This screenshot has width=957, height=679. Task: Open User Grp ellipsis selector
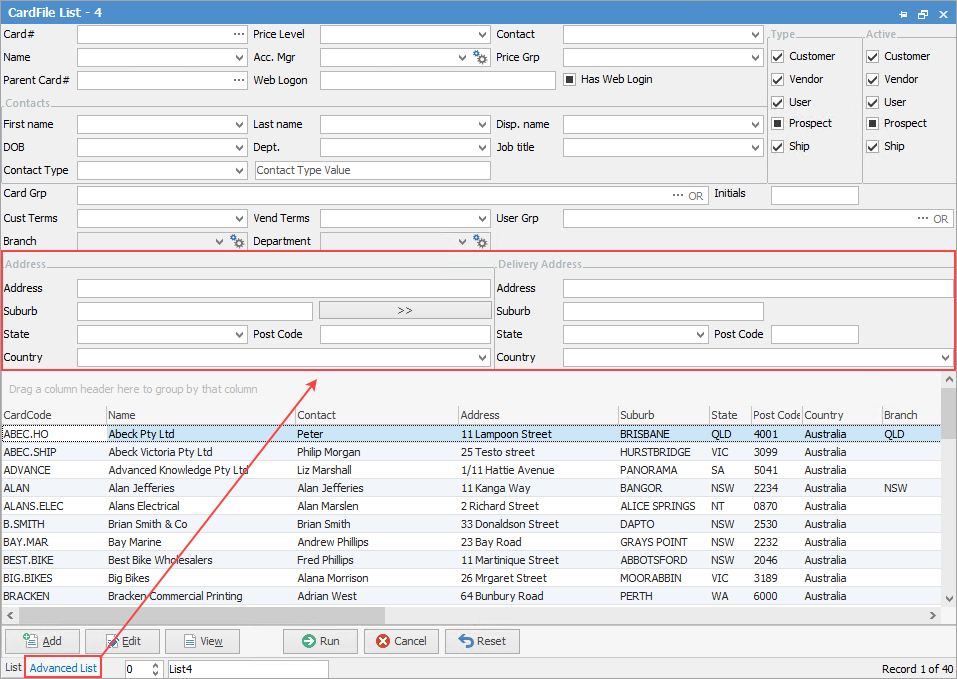(923, 218)
